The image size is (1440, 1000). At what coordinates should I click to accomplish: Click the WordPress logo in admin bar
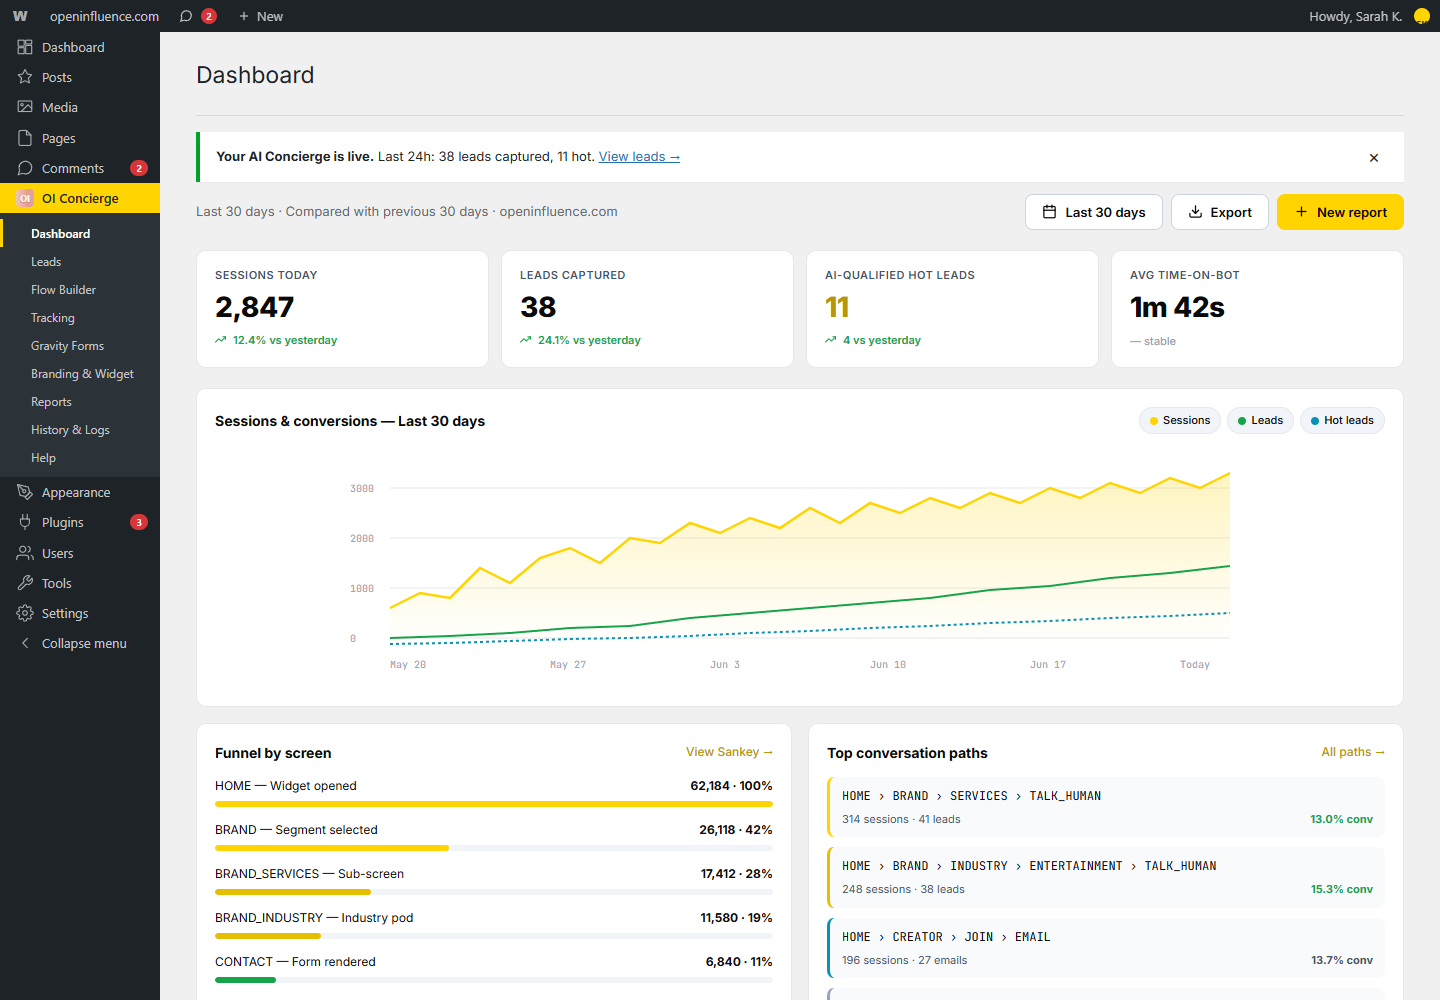tap(20, 16)
